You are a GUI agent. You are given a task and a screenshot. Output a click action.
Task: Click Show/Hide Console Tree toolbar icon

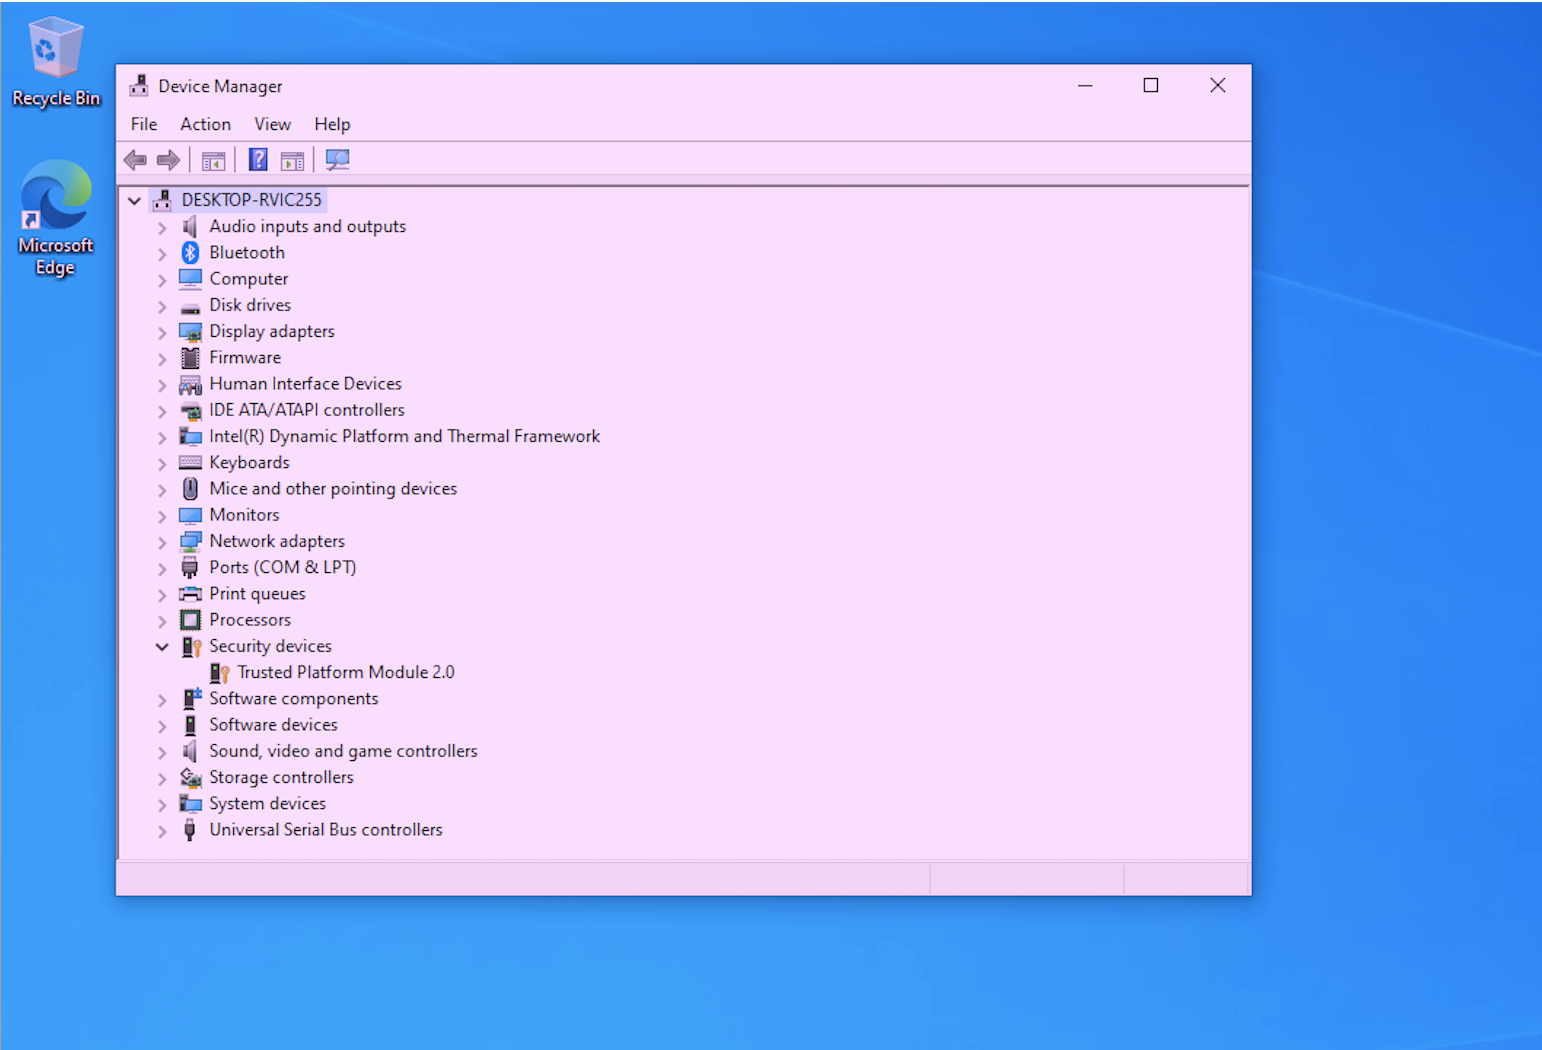click(x=213, y=160)
